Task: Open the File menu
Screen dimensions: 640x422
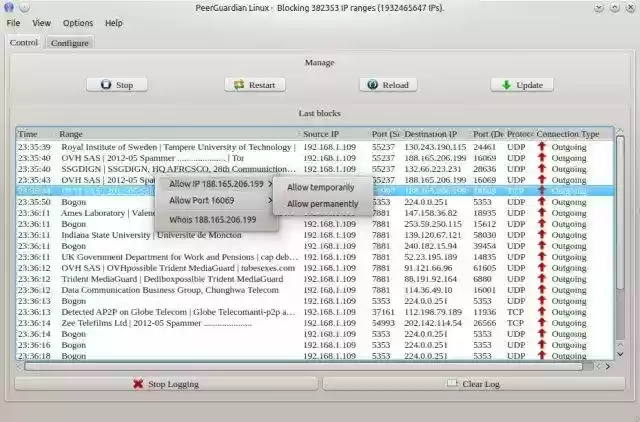Action: [14, 22]
